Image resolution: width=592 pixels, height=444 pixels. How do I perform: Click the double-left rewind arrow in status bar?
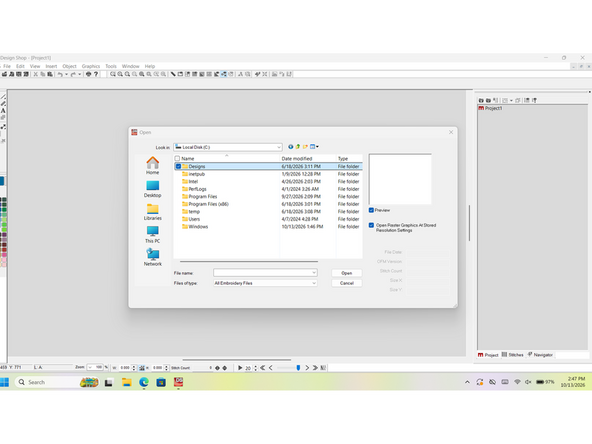point(262,367)
